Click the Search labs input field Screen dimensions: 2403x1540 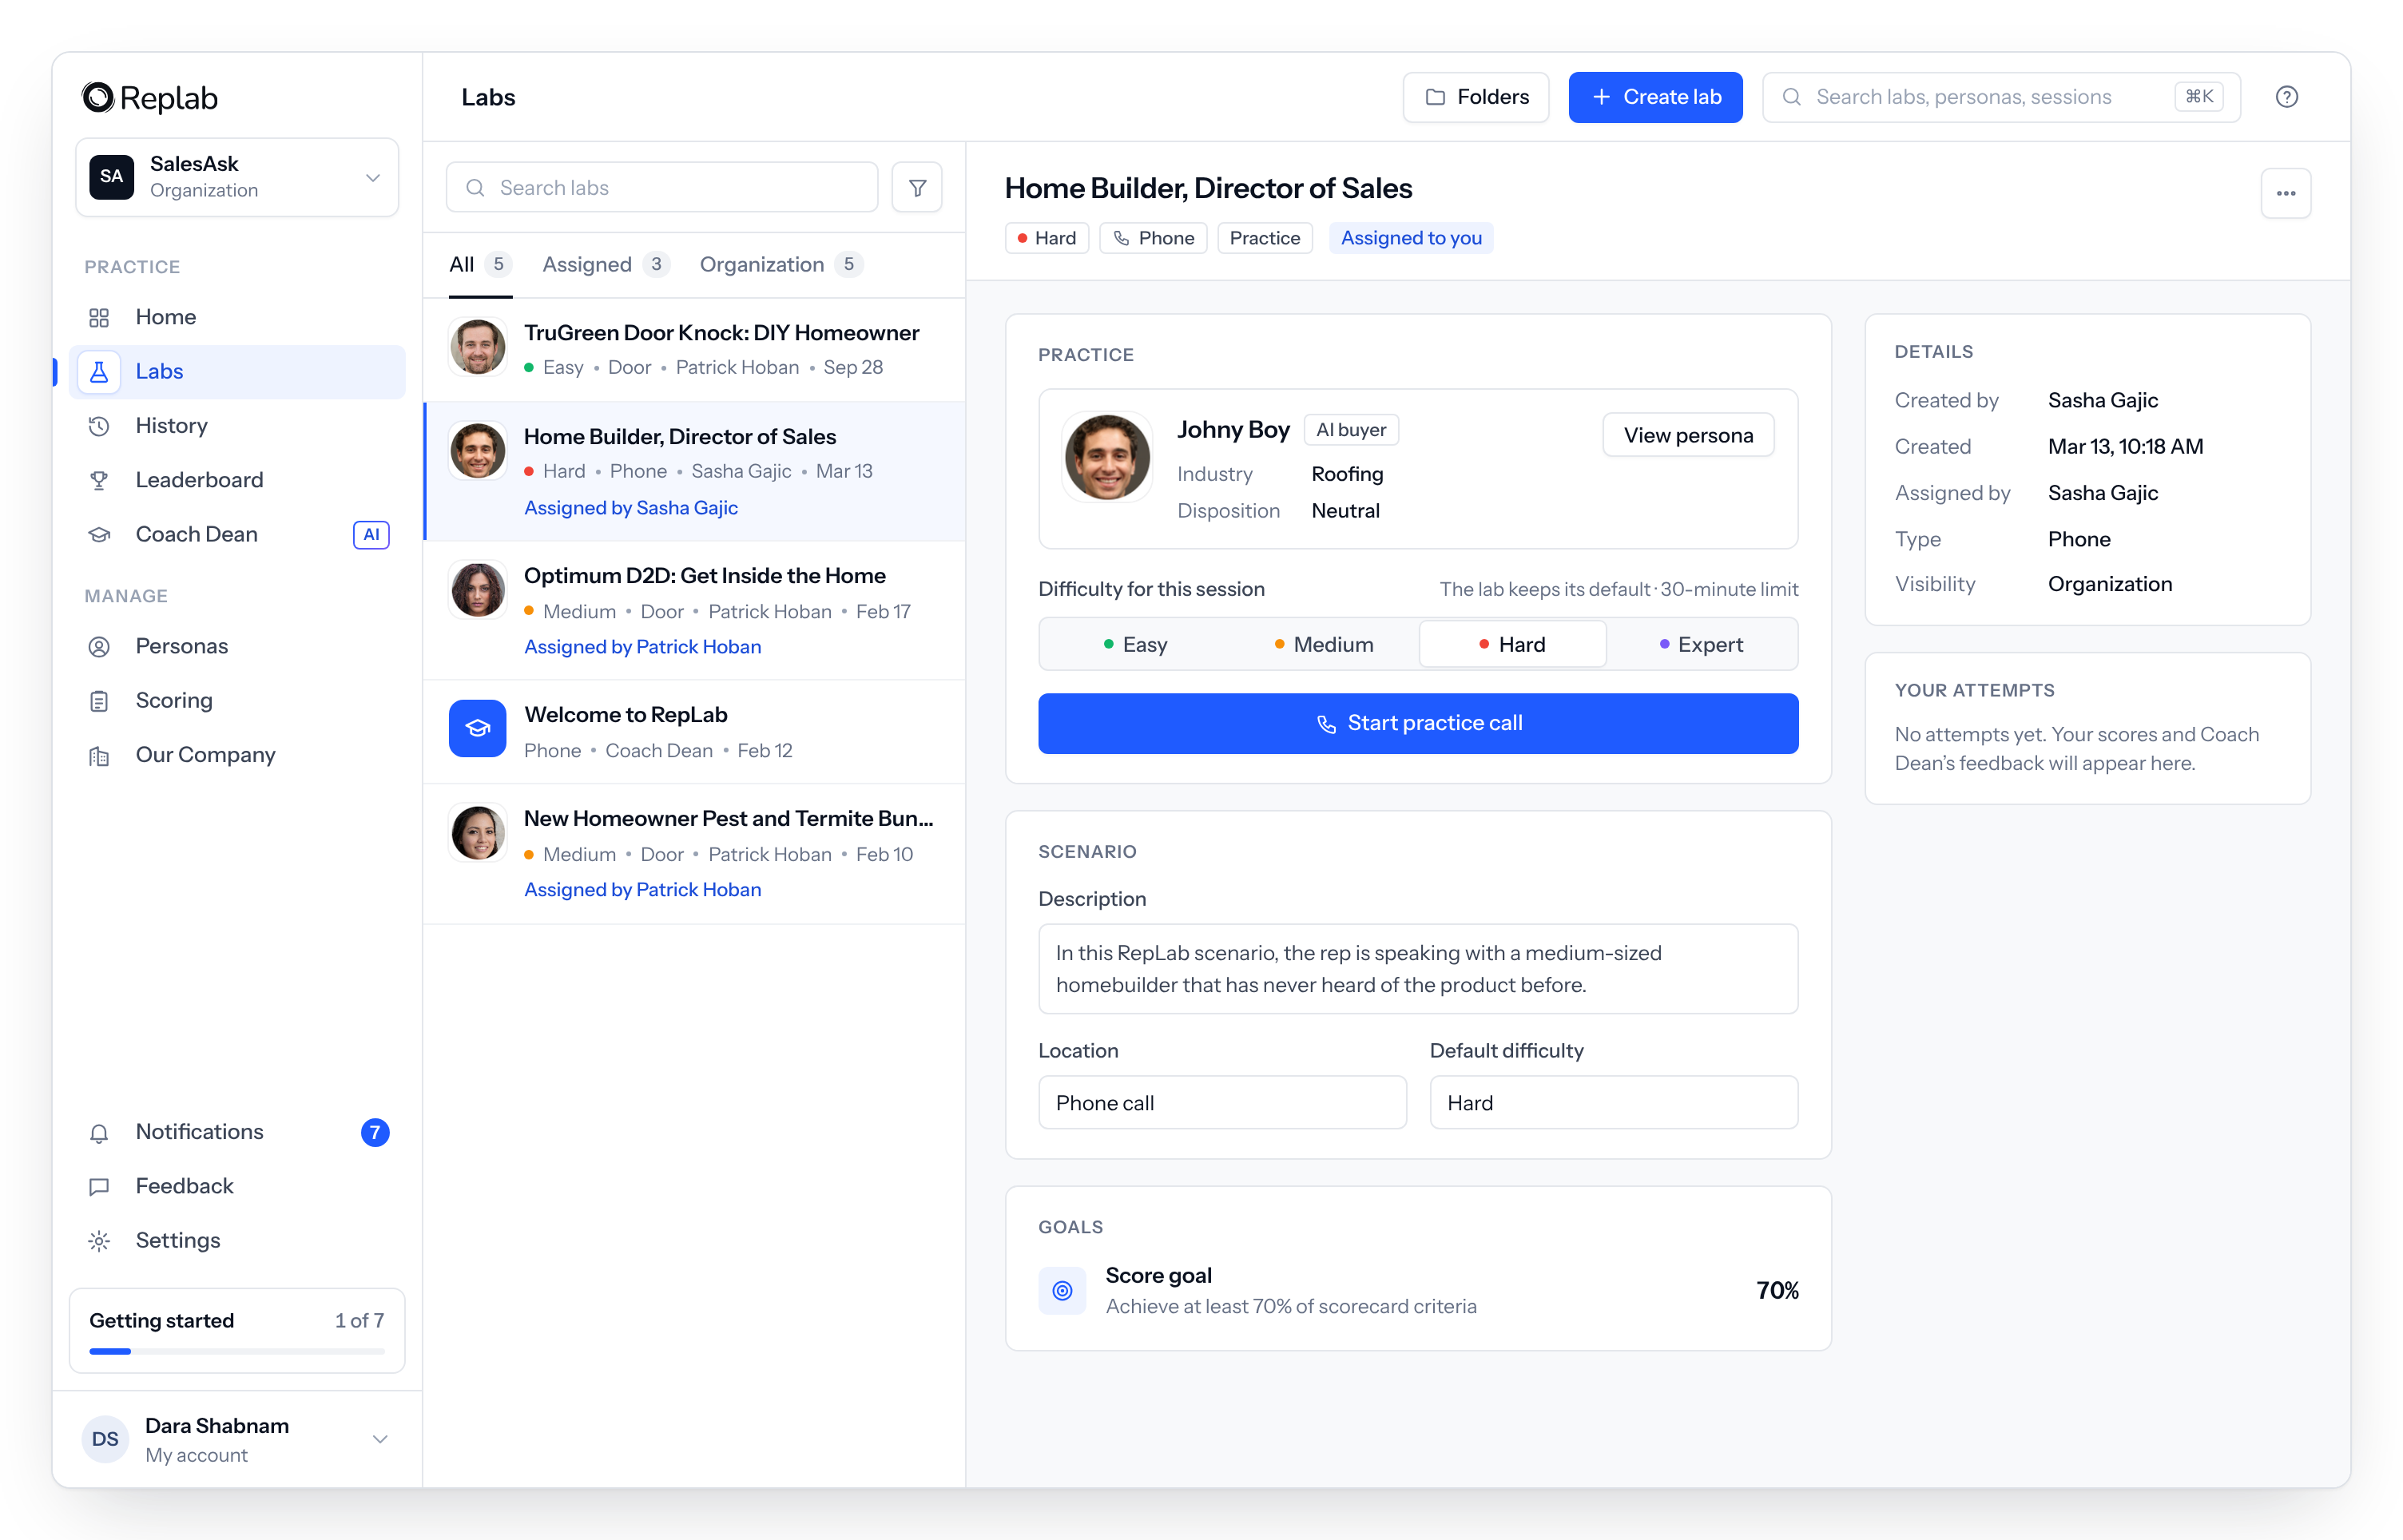point(662,188)
